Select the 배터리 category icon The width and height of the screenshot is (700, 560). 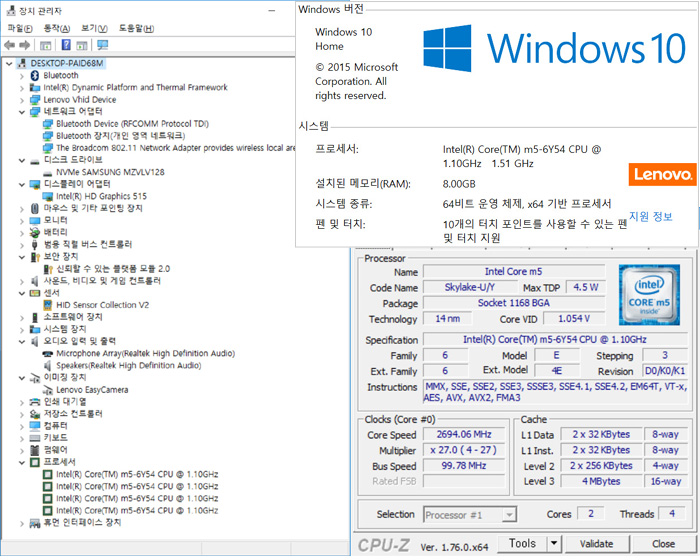(x=35, y=233)
